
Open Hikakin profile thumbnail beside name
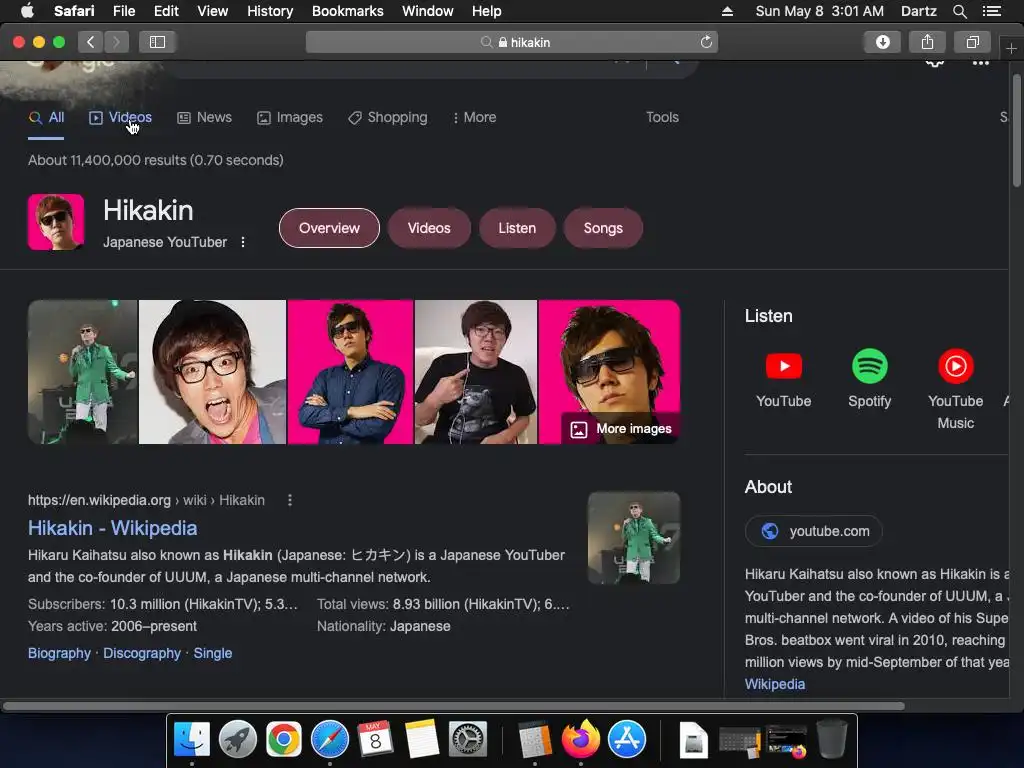[x=56, y=222]
